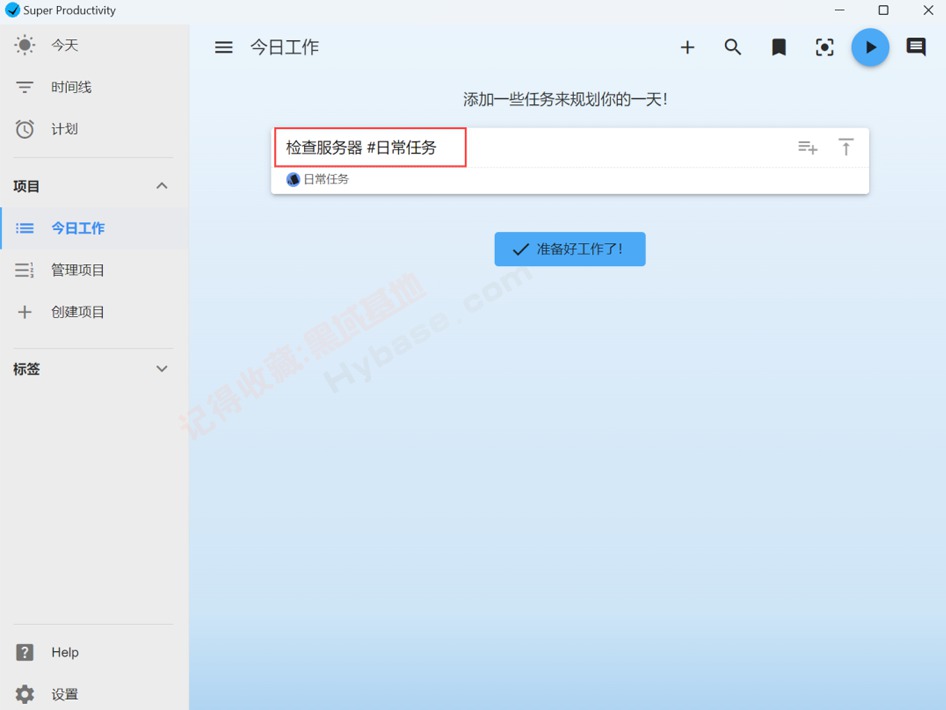Minimize the Super Productivity window
The image size is (946, 710).
[x=839, y=10]
